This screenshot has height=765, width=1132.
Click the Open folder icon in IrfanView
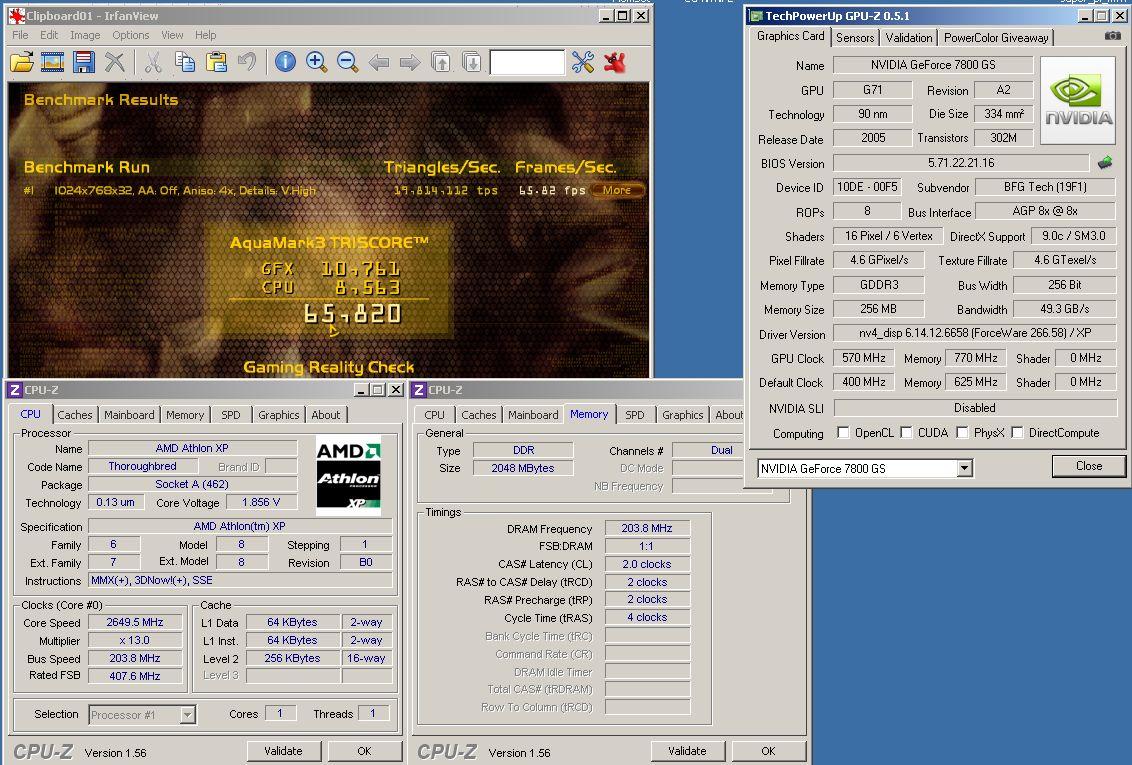coord(22,63)
